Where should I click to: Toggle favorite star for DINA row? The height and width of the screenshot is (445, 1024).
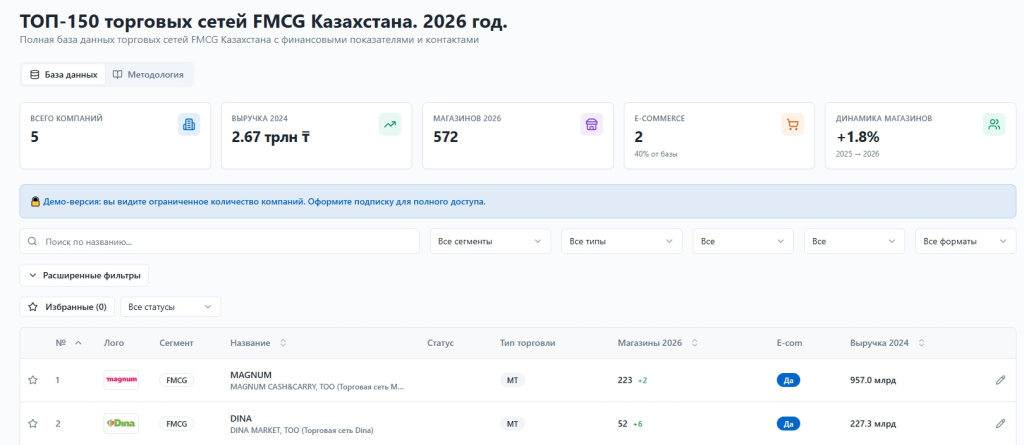click(x=33, y=424)
